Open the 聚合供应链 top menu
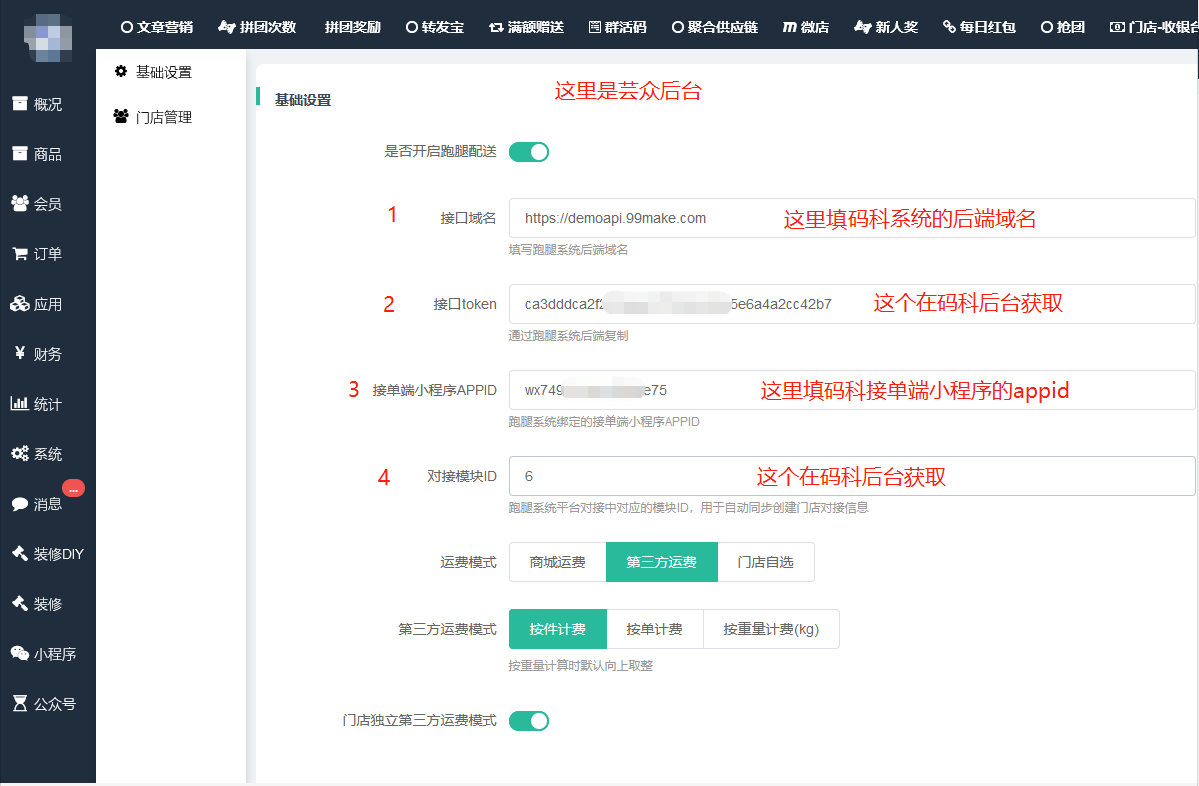This screenshot has width=1199, height=786. (714, 27)
